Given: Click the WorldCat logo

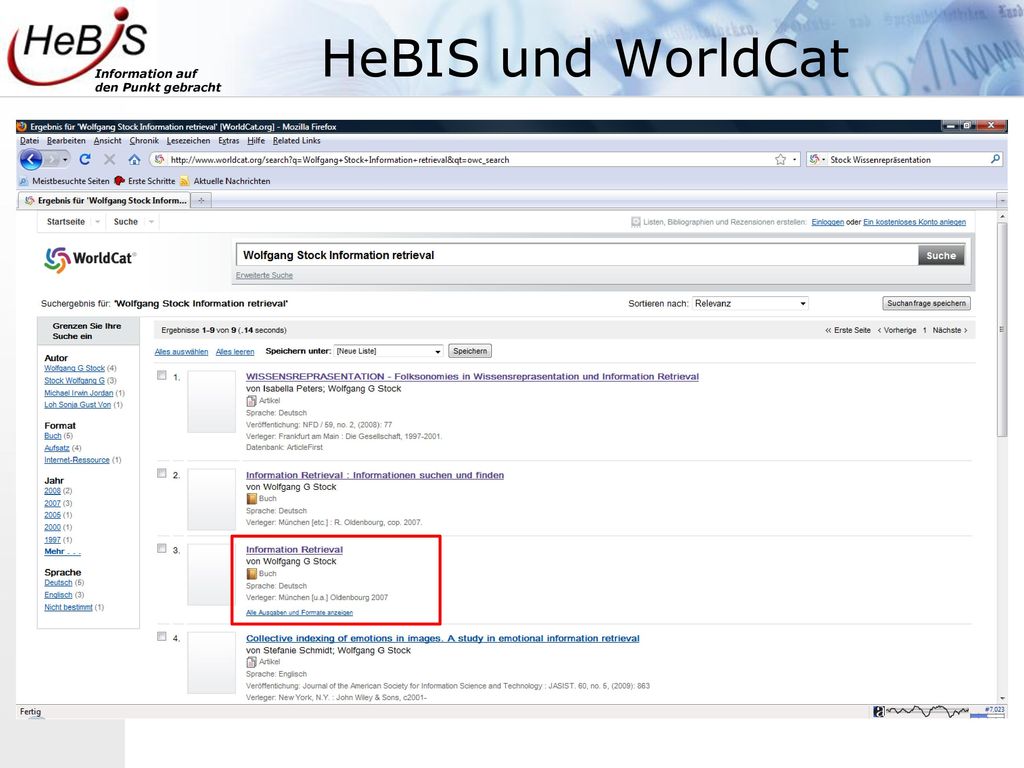Looking at the screenshot, I should coord(89,259).
